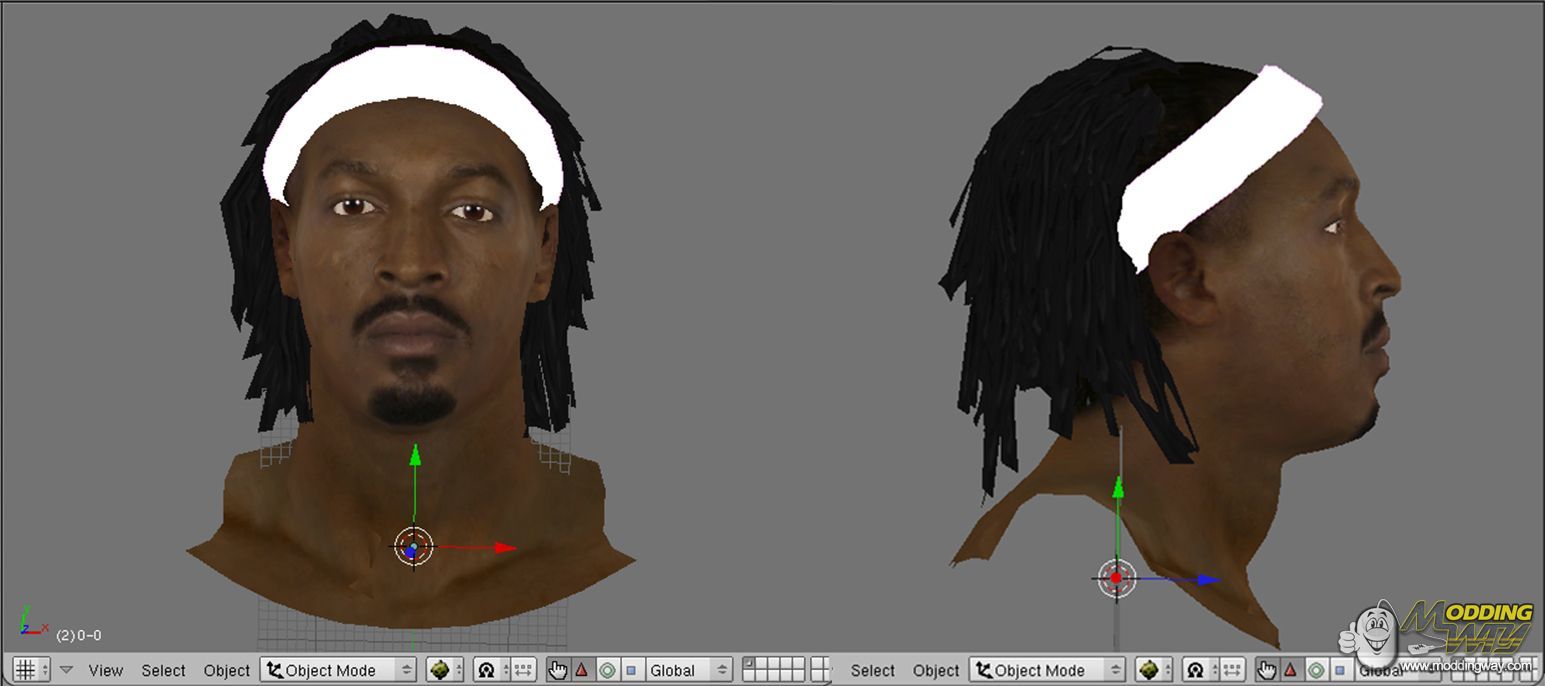This screenshot has height=686, width=1545.
Task: Enable the scale manipulator blue square, left viewport
Action: click(630, 670)
